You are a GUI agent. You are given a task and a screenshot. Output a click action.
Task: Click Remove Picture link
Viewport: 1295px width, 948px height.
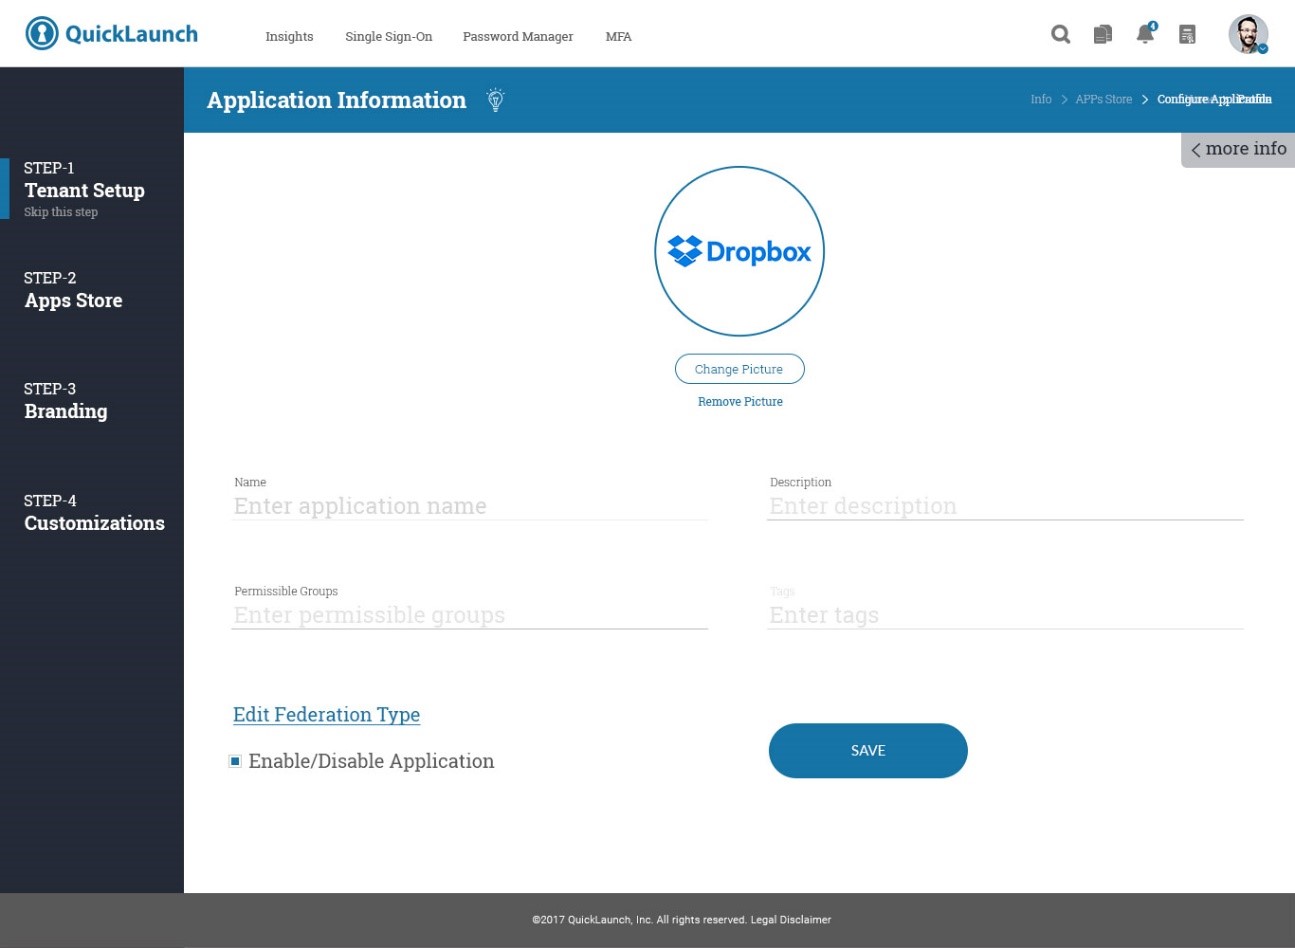(740, 402)
